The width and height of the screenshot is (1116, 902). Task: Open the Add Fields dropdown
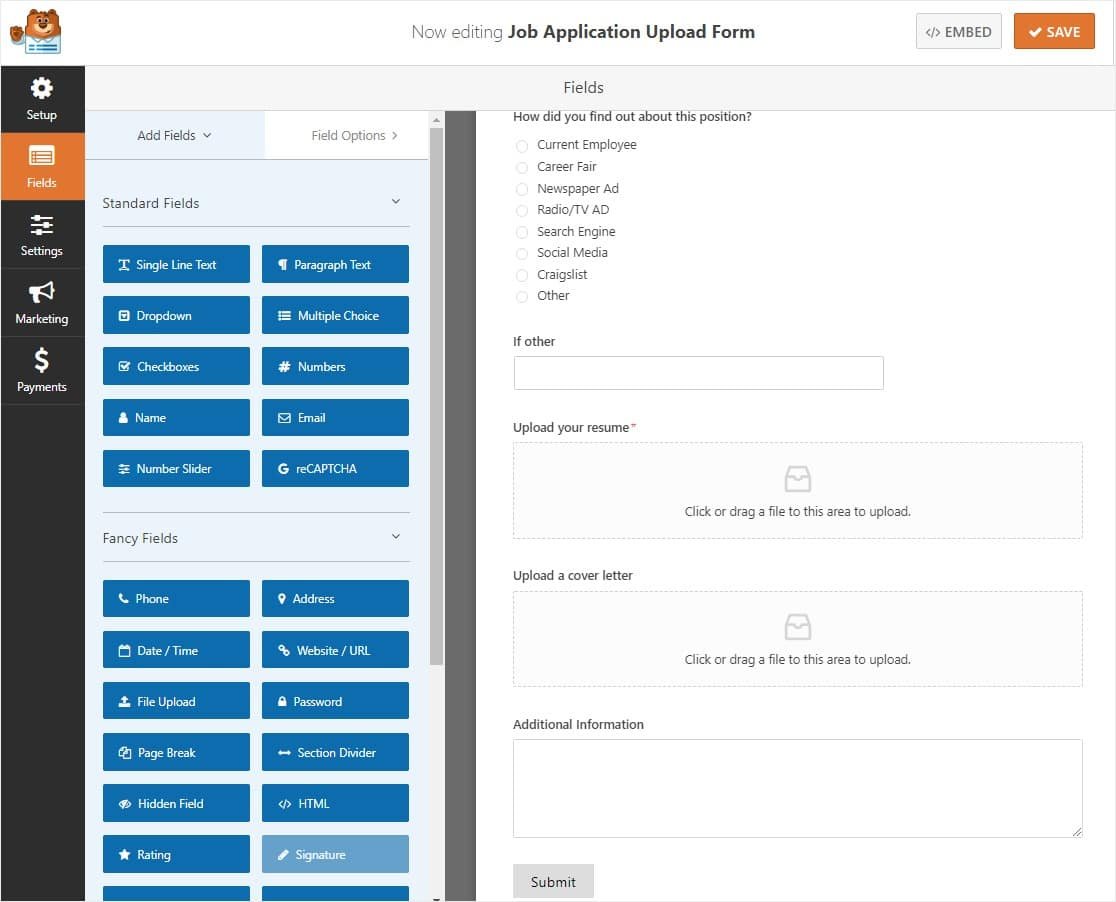(174, 134)
